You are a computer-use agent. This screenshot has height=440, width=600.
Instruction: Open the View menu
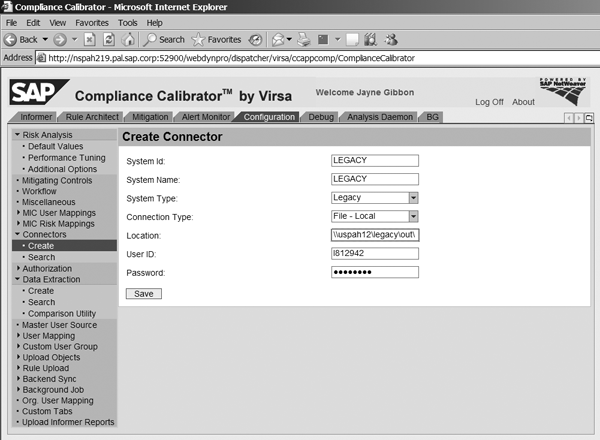(x=57, y=23)
